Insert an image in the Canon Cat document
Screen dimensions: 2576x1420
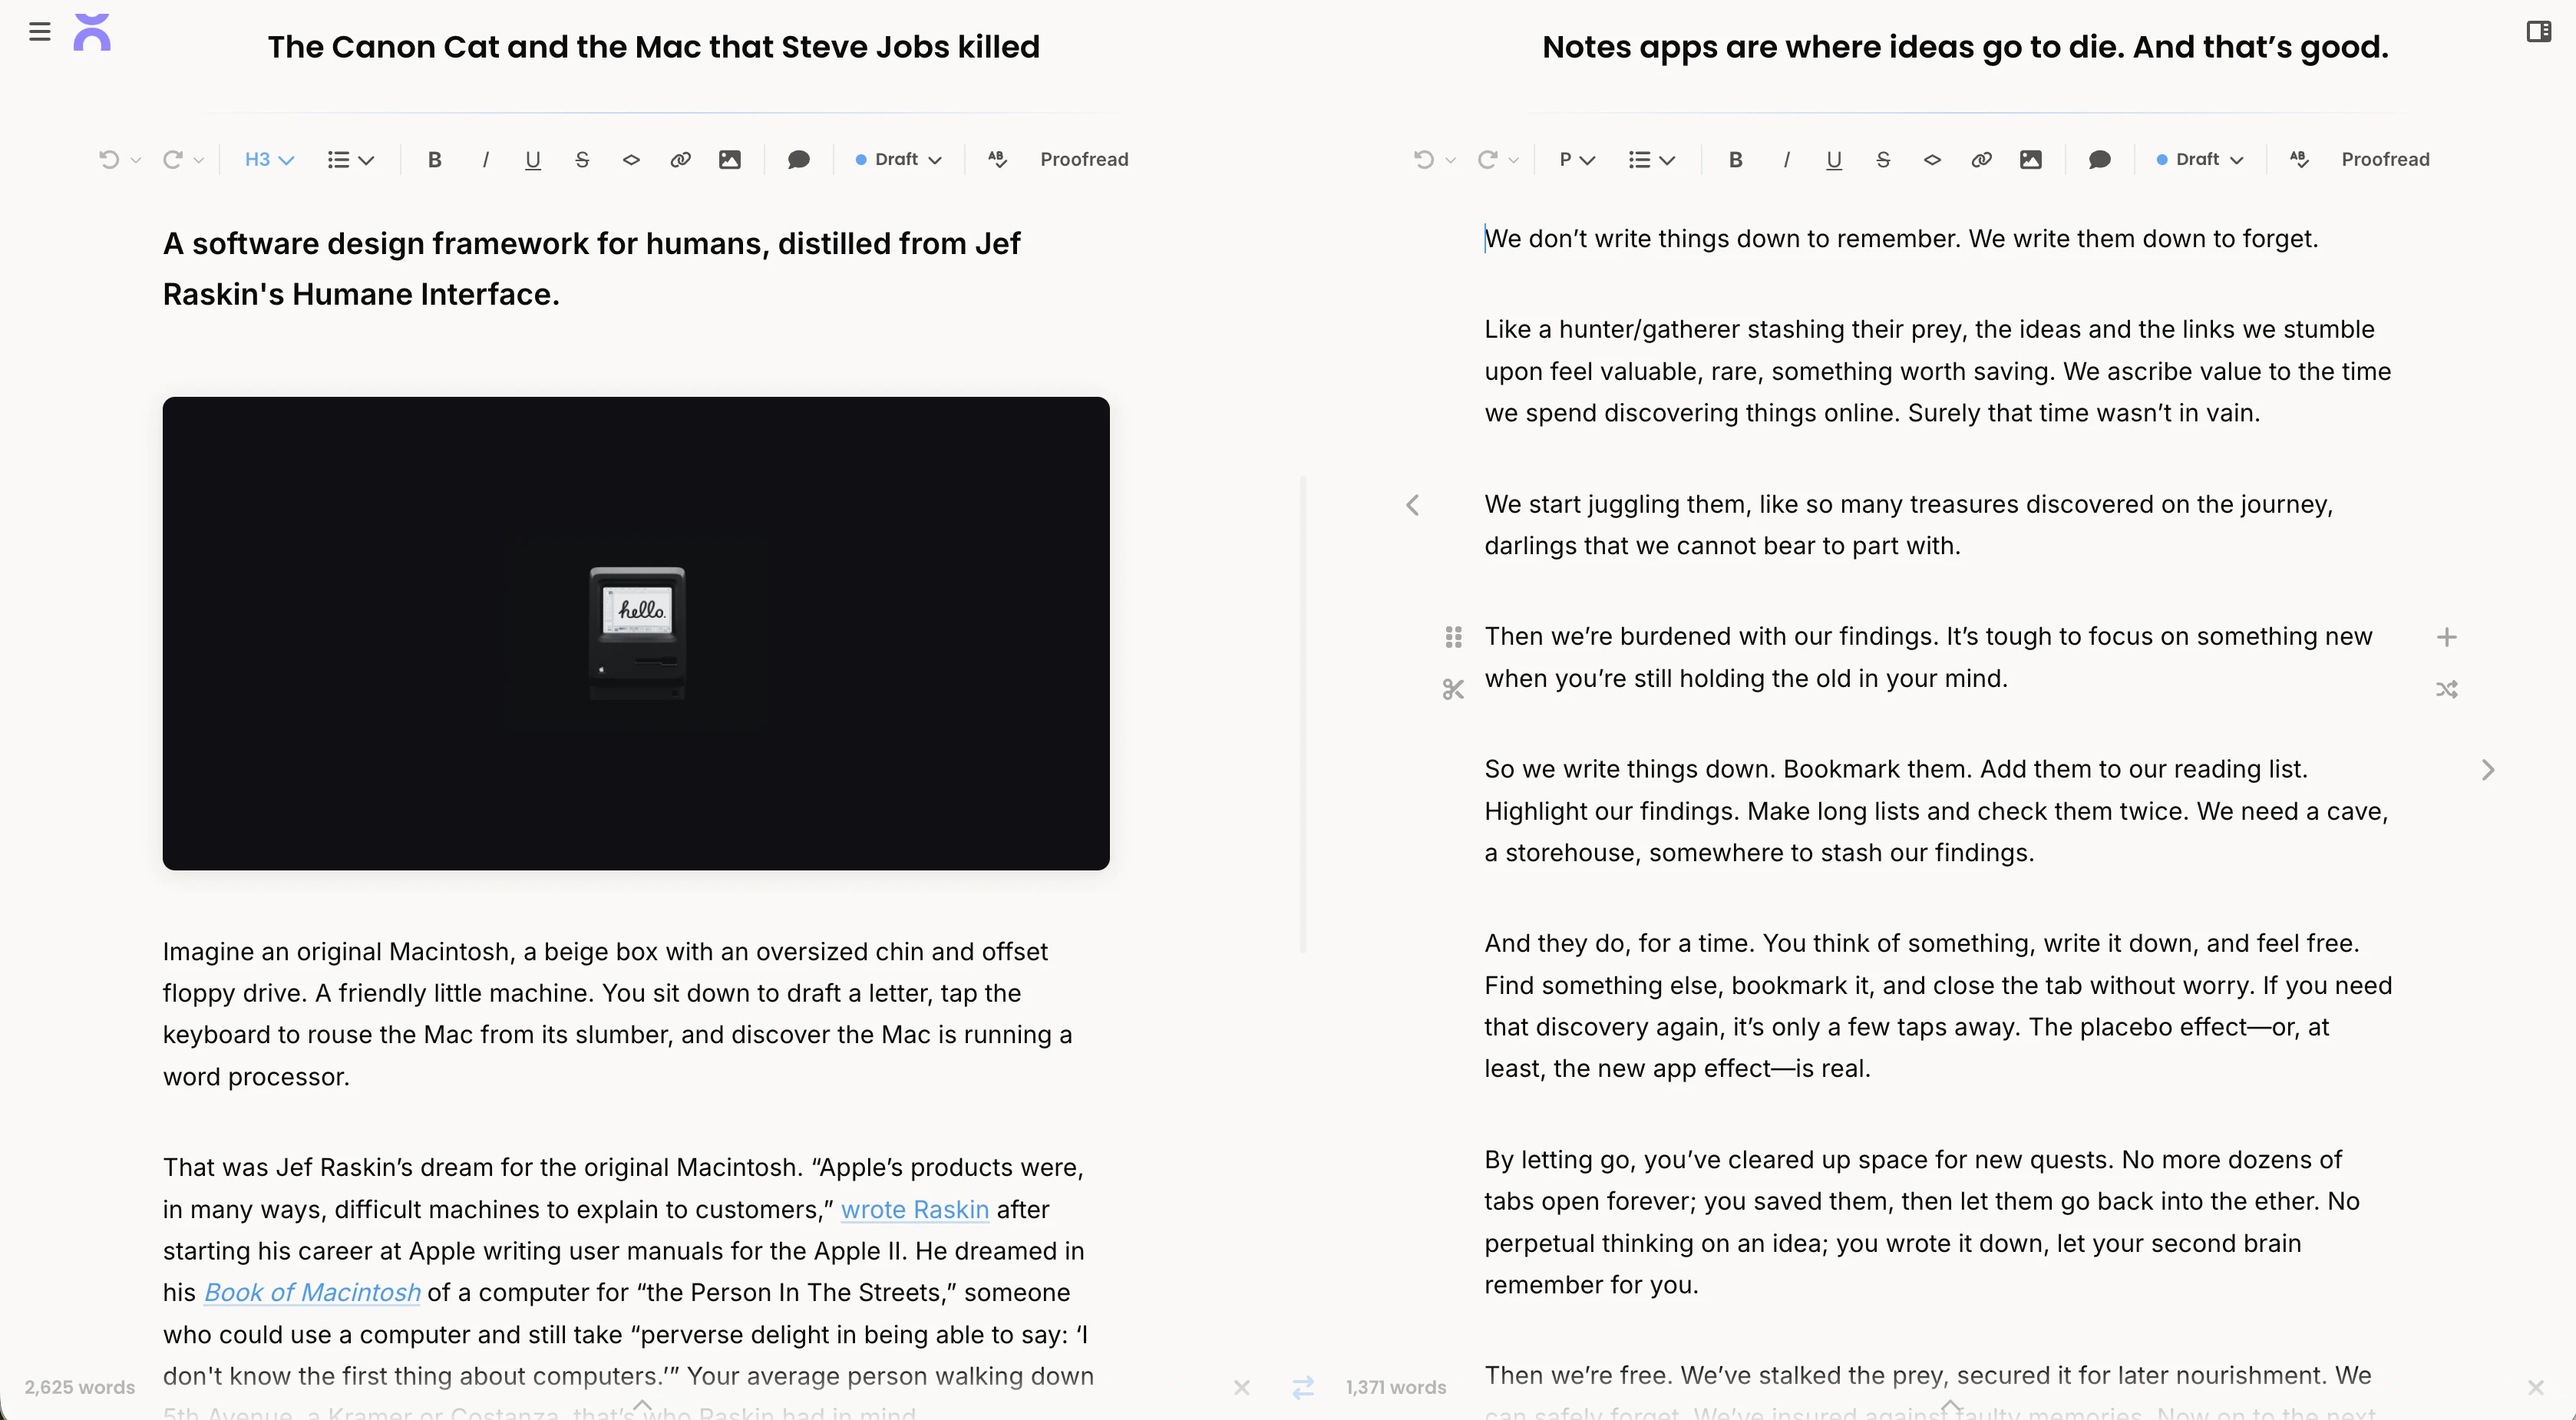(x=730, y=160)
